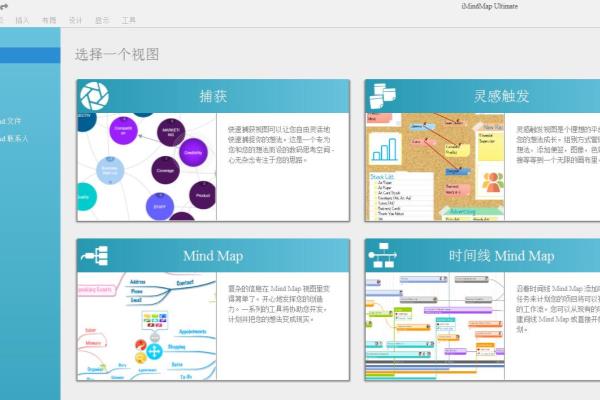Click the Mind Map branches preview thumbnail

pos(147,326)
